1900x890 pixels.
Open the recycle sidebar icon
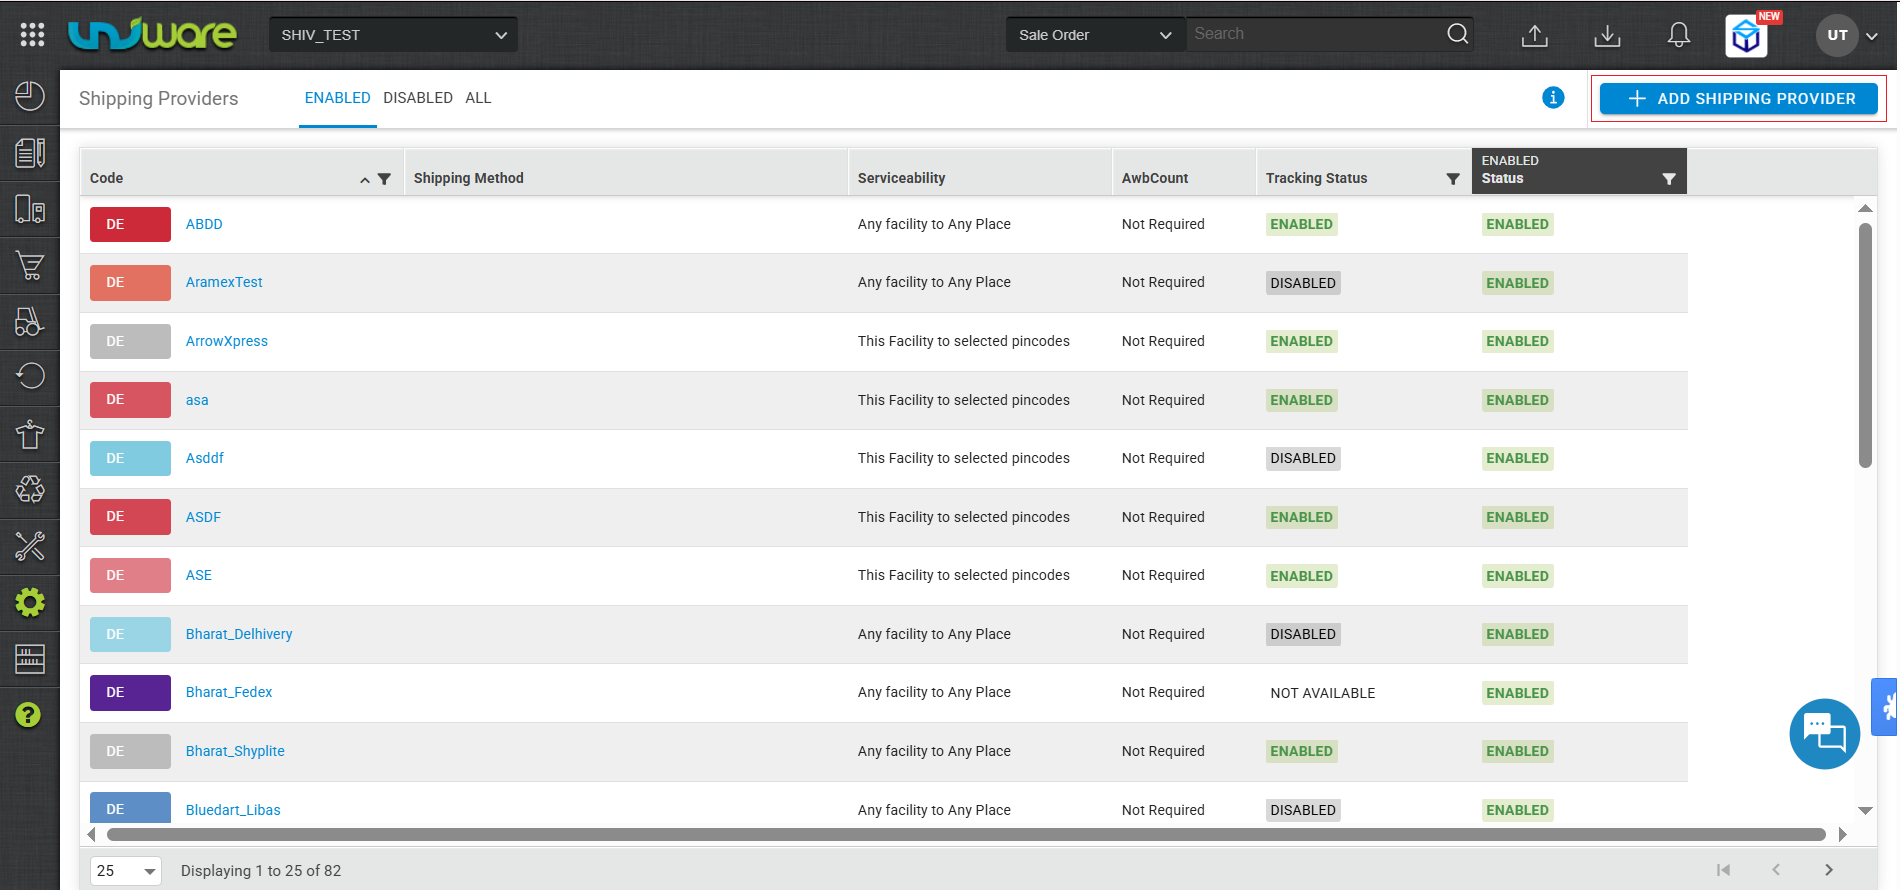[30, 490]
